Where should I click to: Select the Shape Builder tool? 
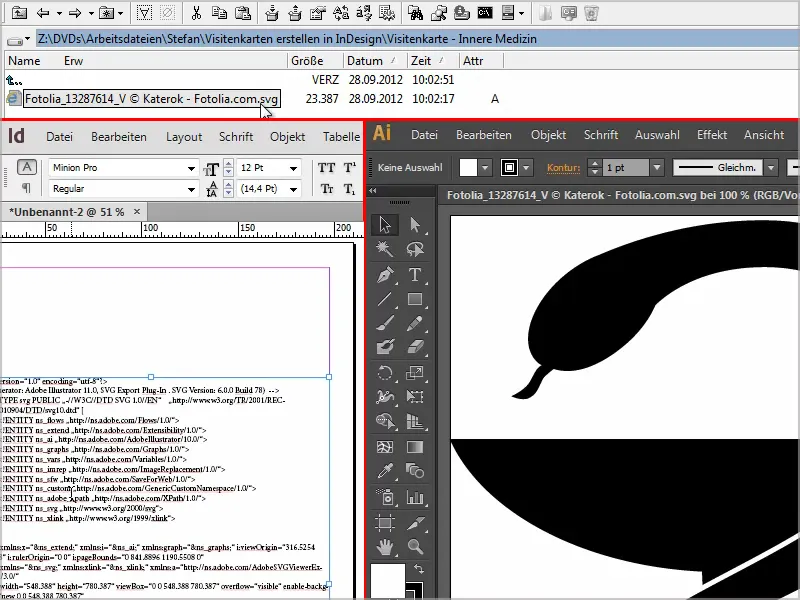[385, 421]
